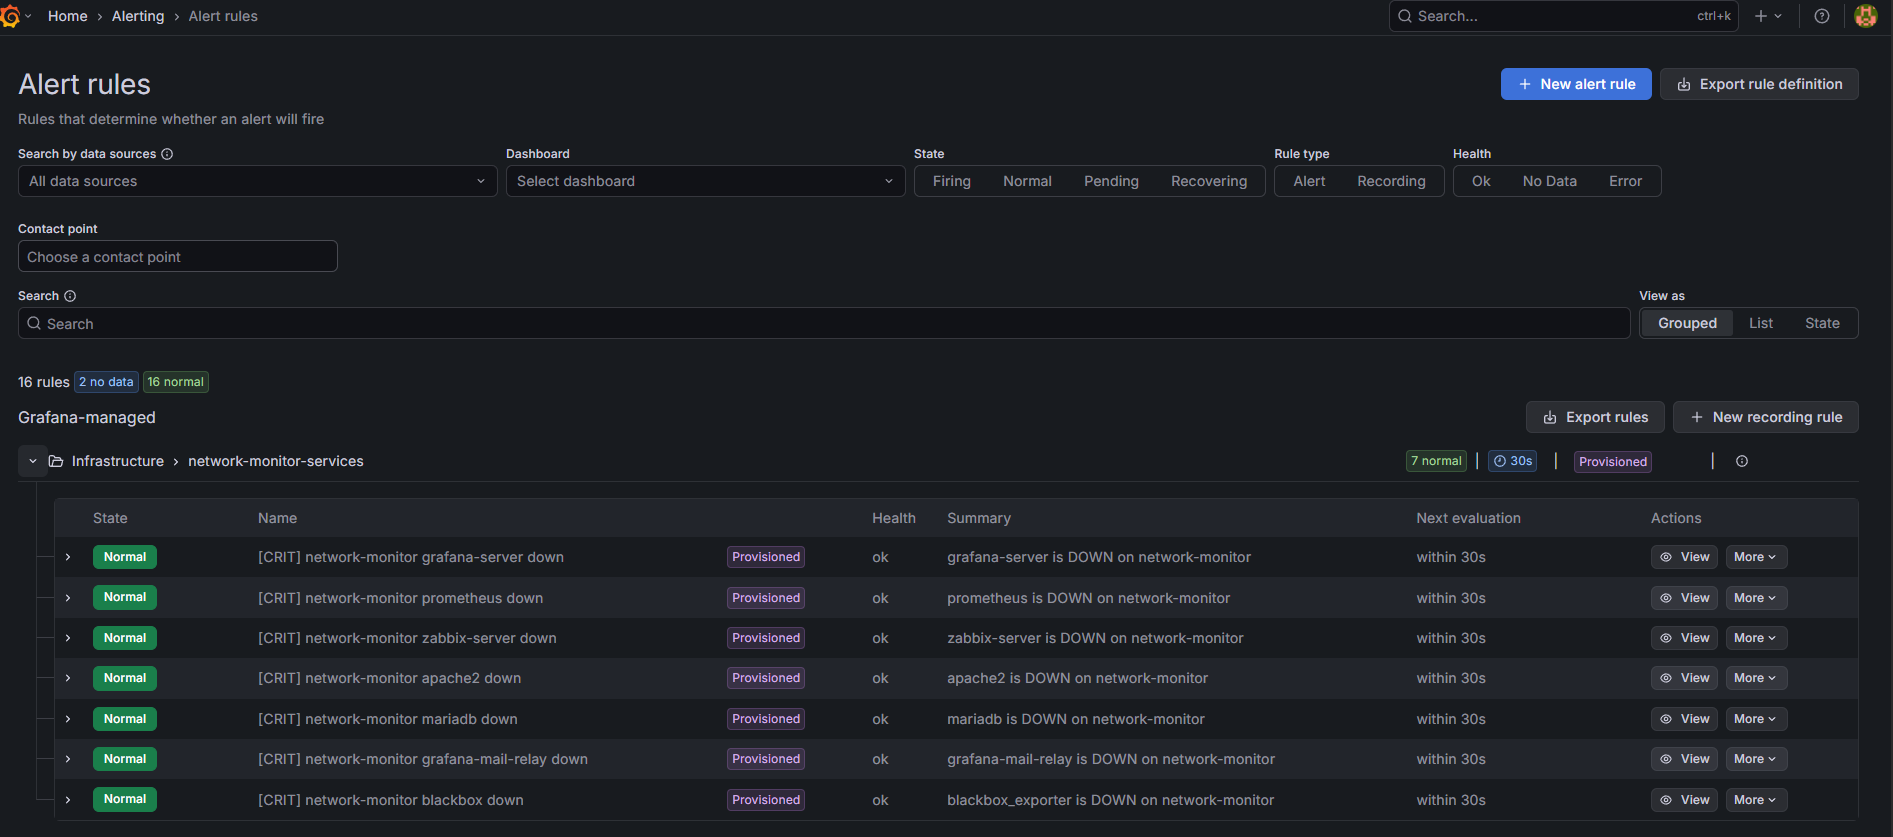This screenshot has height=837, width=1893.
Task: View the grafana-server down rule
Action: click(x=1684, y=557)
